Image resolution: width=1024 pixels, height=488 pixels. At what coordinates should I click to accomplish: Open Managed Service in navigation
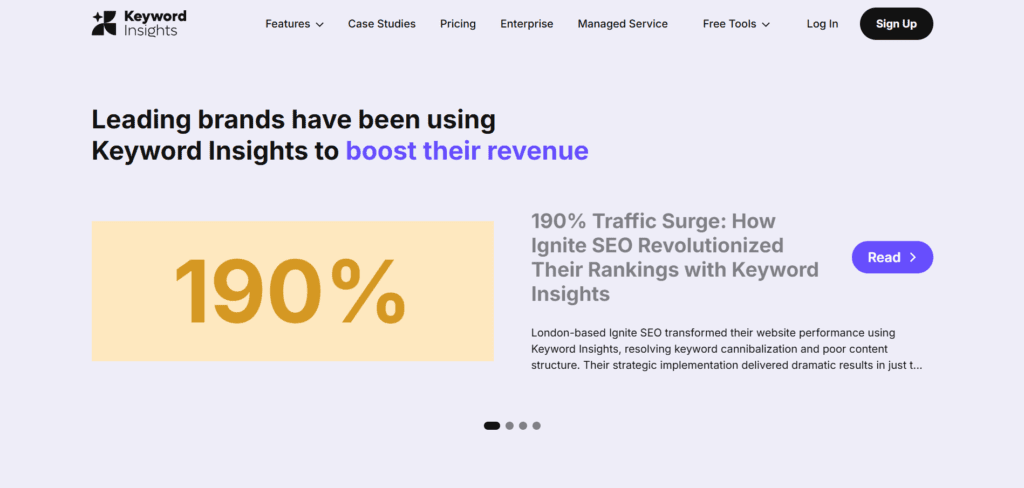pyautogui.click(x=622, y=24)
